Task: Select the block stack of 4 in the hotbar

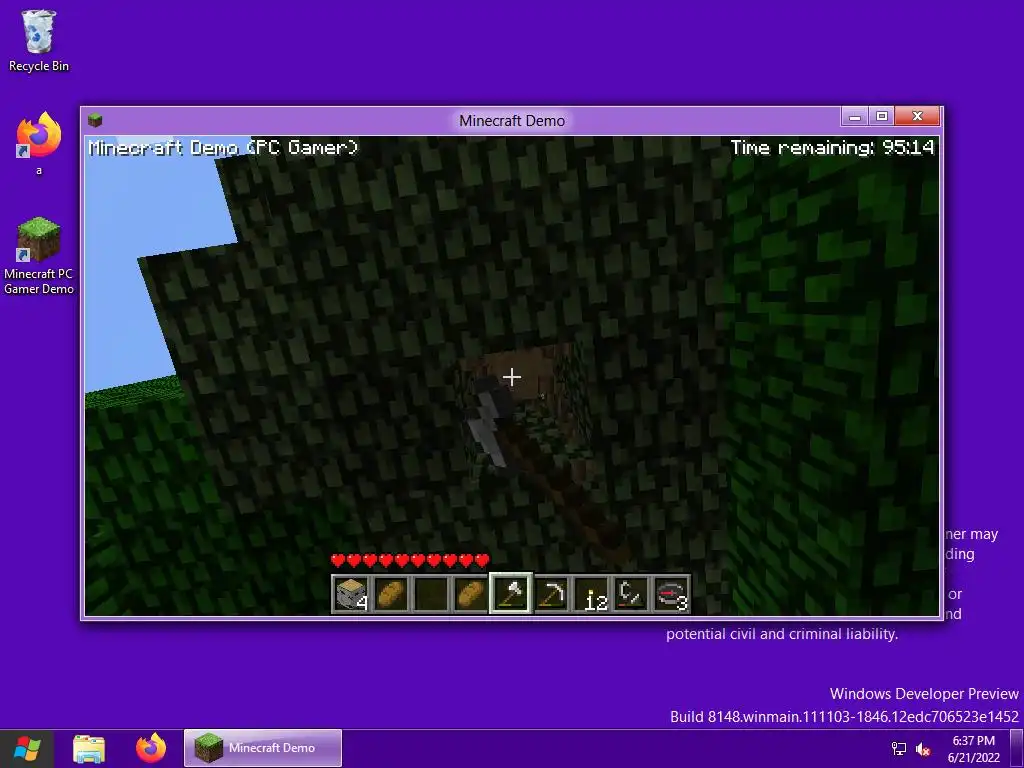Action: click(x=351, y=594)
